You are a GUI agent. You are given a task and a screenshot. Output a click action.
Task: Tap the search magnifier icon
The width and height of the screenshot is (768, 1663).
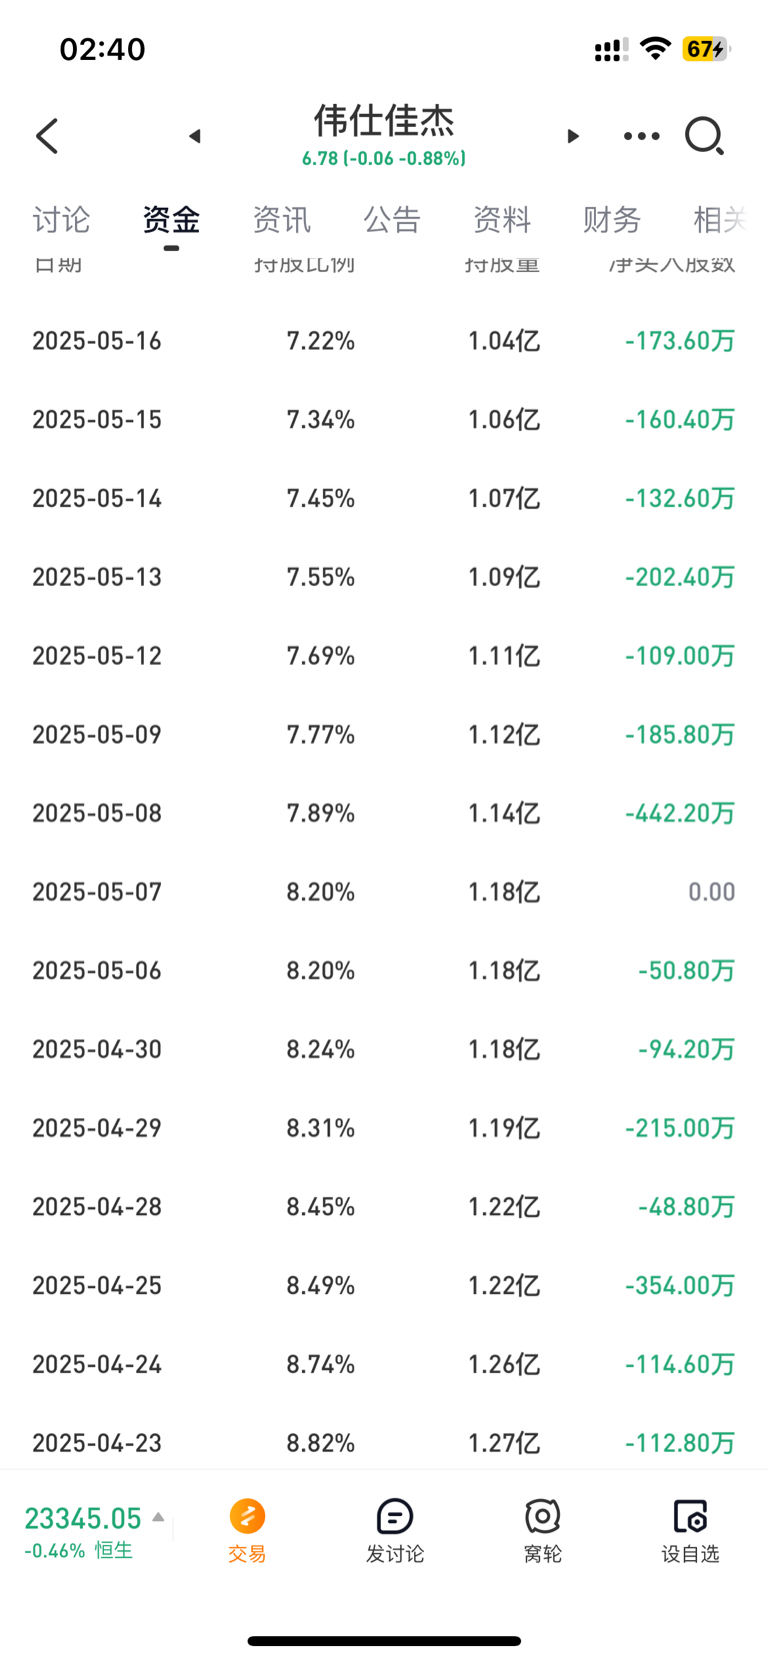[704, 136]
